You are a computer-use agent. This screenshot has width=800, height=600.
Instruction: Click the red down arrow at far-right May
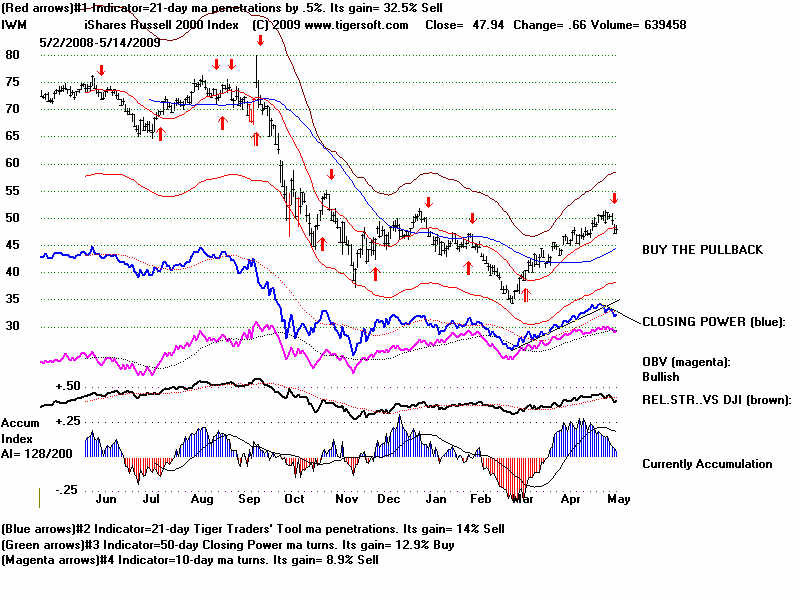(614, 199)
